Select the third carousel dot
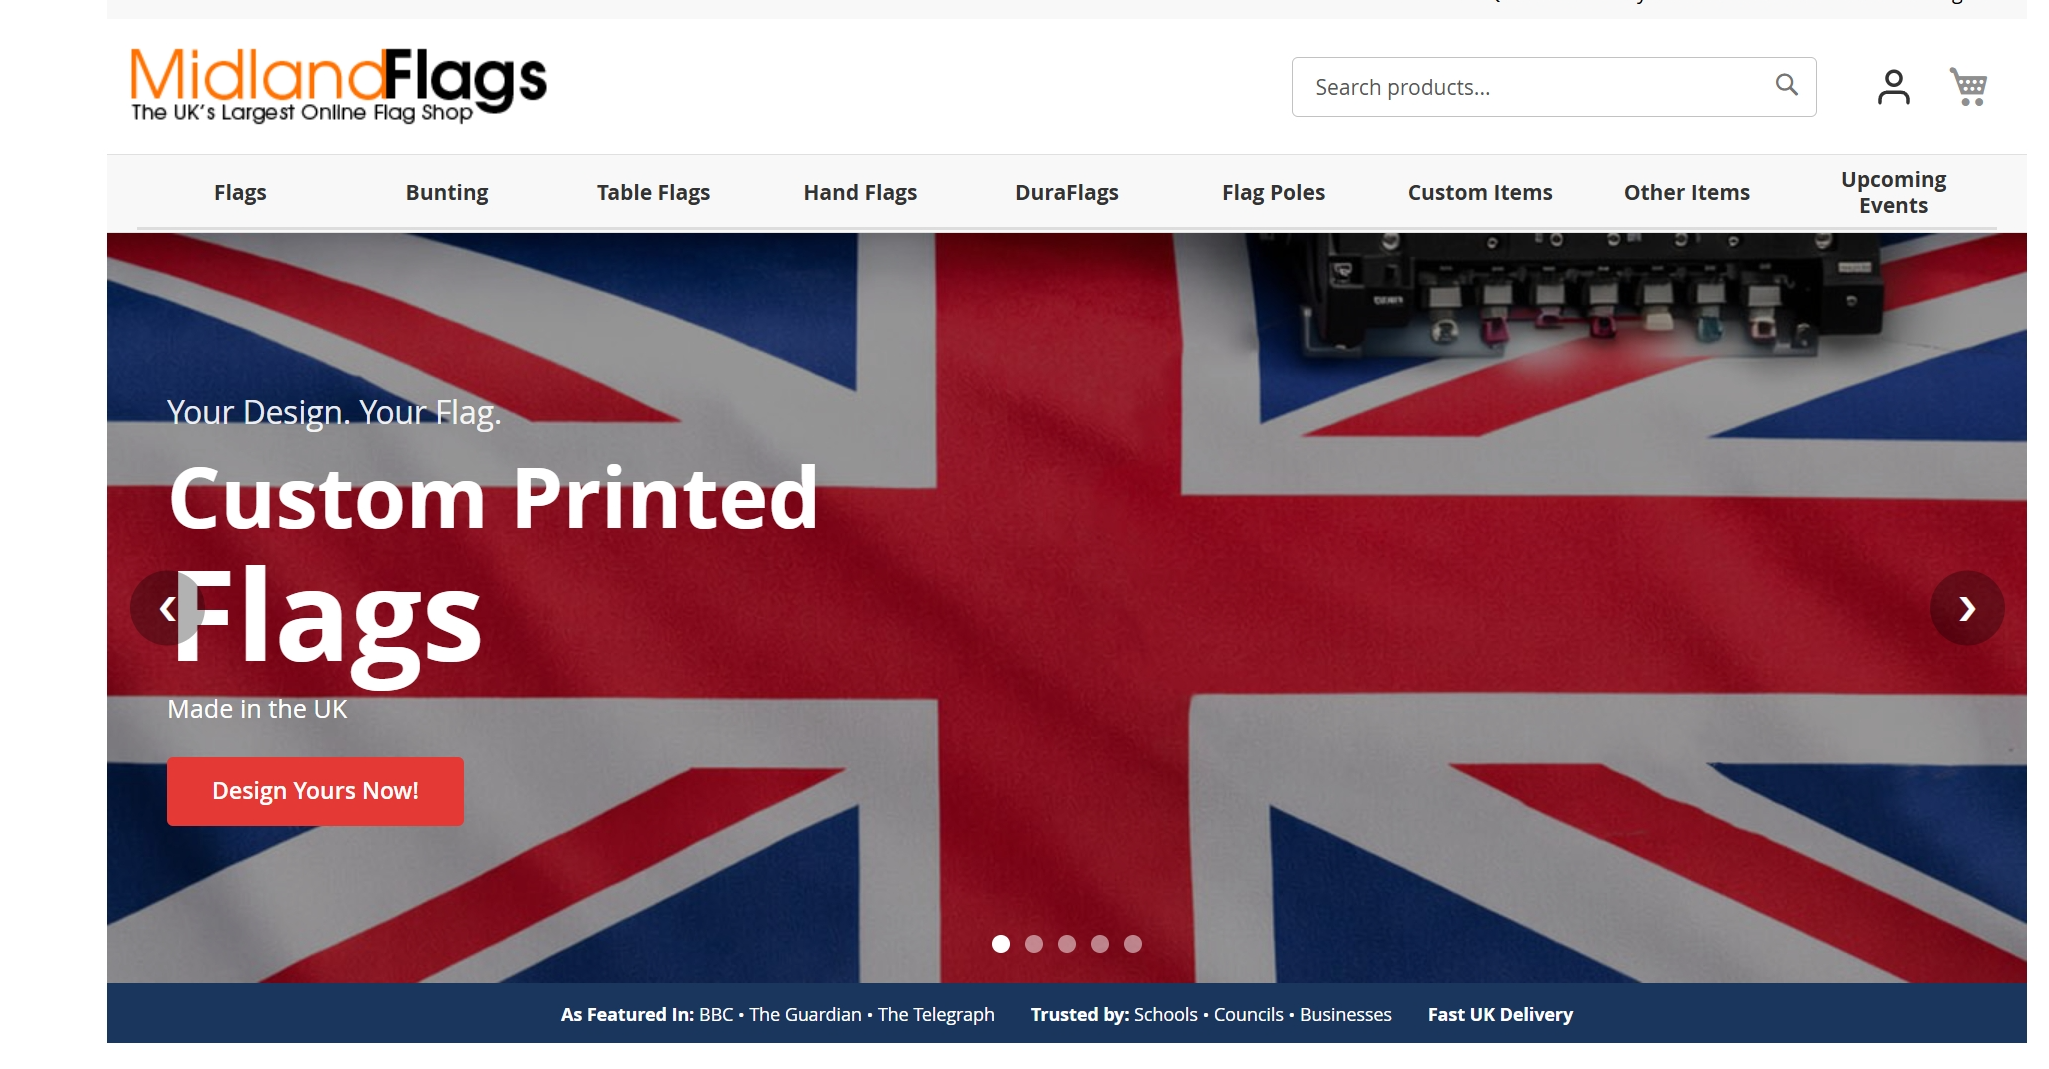The width and height of the screenshot is (2049, 1069). (1067, 944)
